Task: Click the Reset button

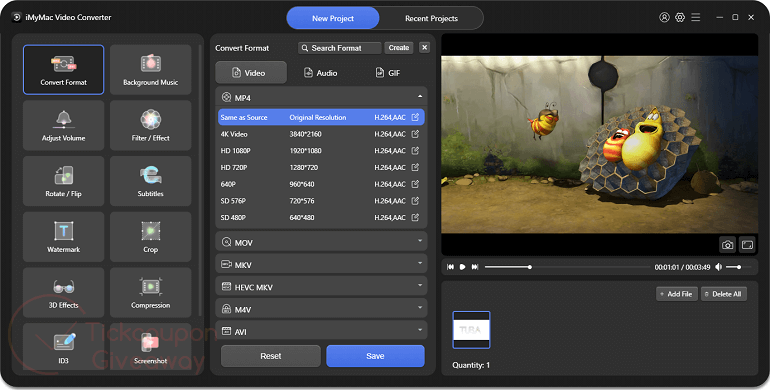Action: (x=271, y=356)
